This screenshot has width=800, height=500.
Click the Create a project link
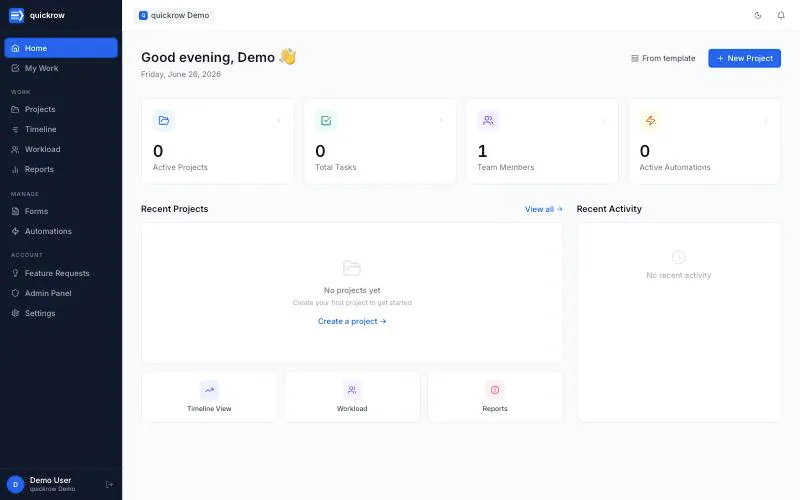tap(352, 321)
